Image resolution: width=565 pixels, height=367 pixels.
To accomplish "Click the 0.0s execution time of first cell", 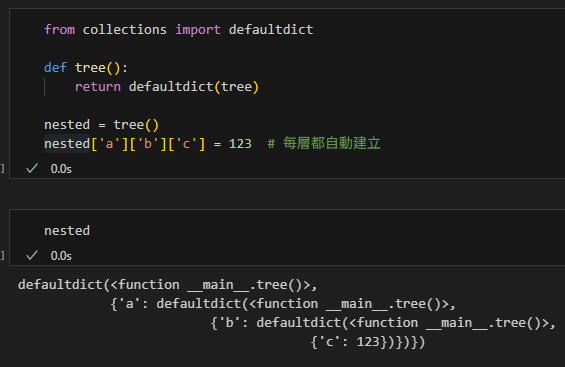I will coord(61,169).
